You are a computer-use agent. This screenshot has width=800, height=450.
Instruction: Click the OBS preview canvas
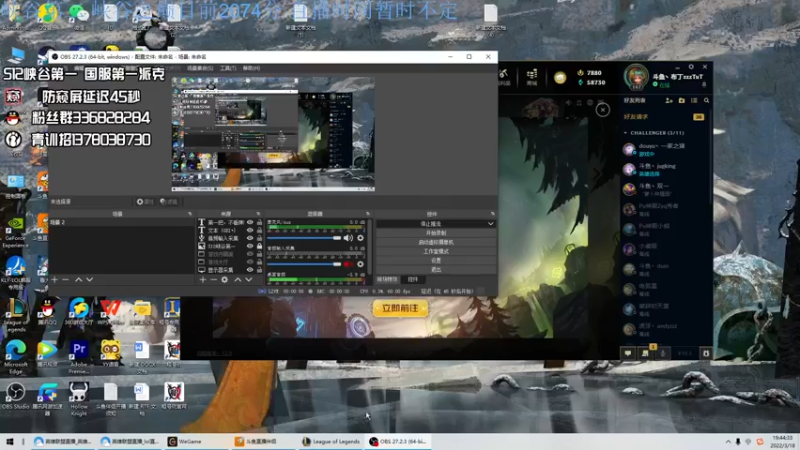[x=273, y=134]
